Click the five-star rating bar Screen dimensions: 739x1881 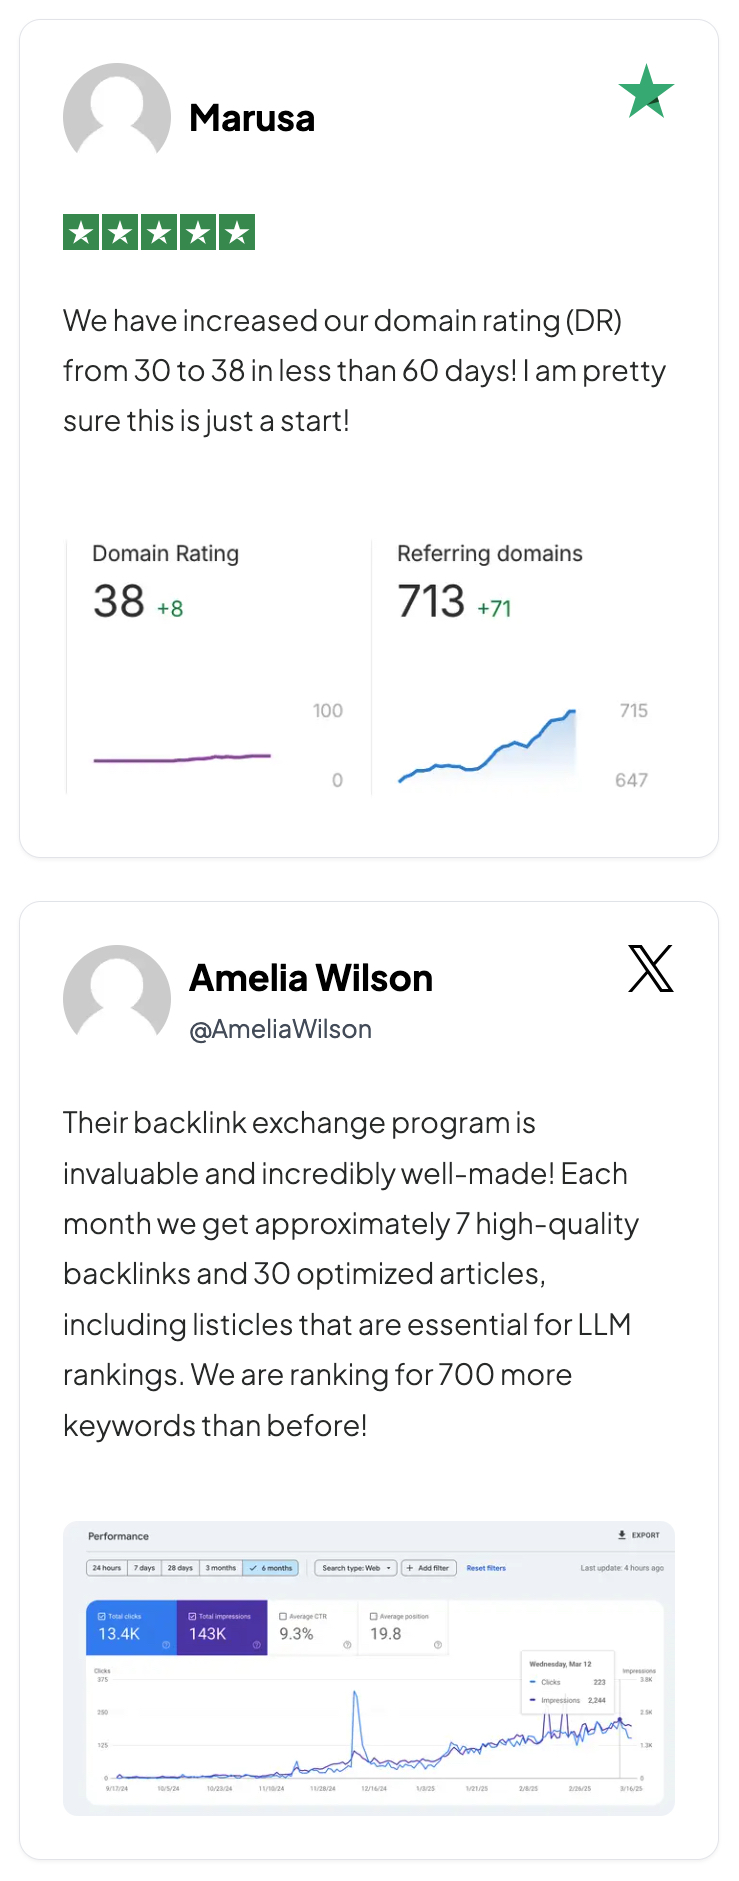[159, 233]
